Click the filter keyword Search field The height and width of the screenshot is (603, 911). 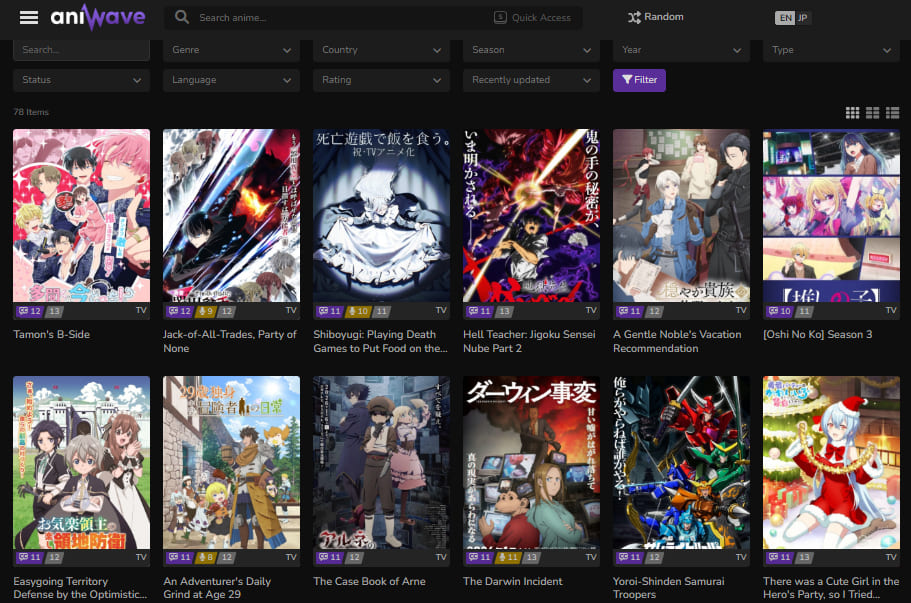(81, 50)
